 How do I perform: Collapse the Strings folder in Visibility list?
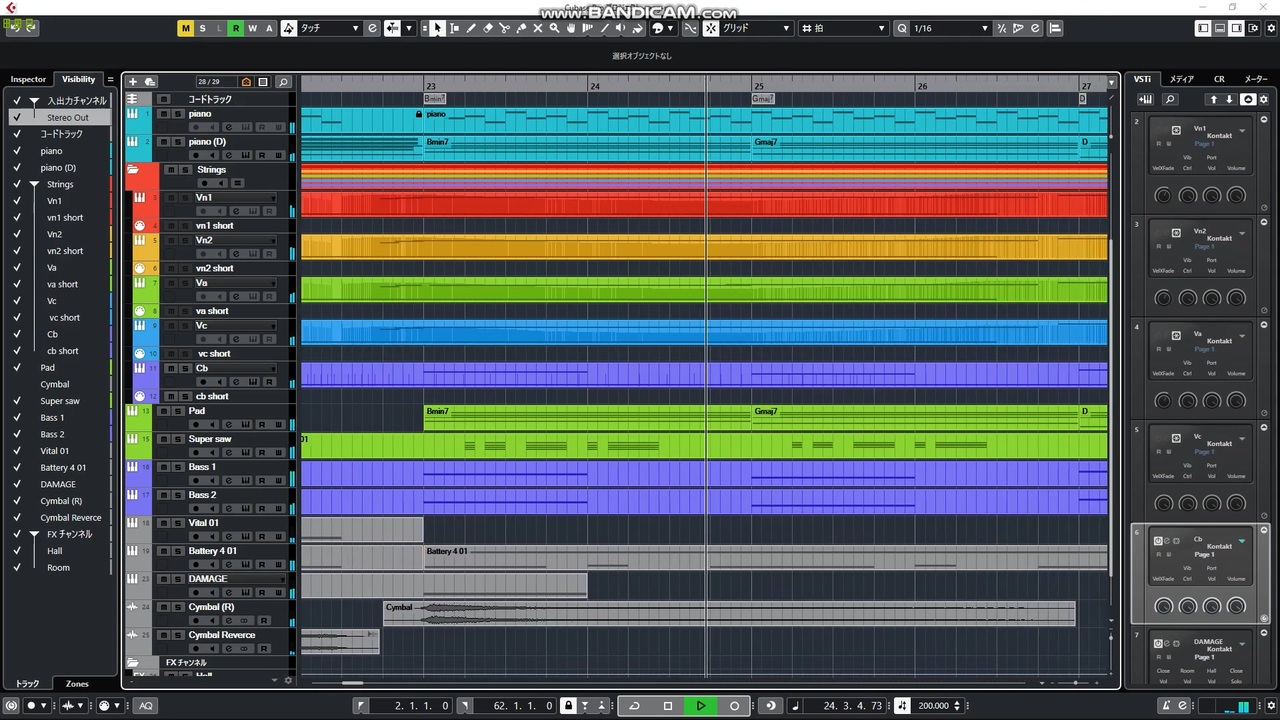coord(34,184)
